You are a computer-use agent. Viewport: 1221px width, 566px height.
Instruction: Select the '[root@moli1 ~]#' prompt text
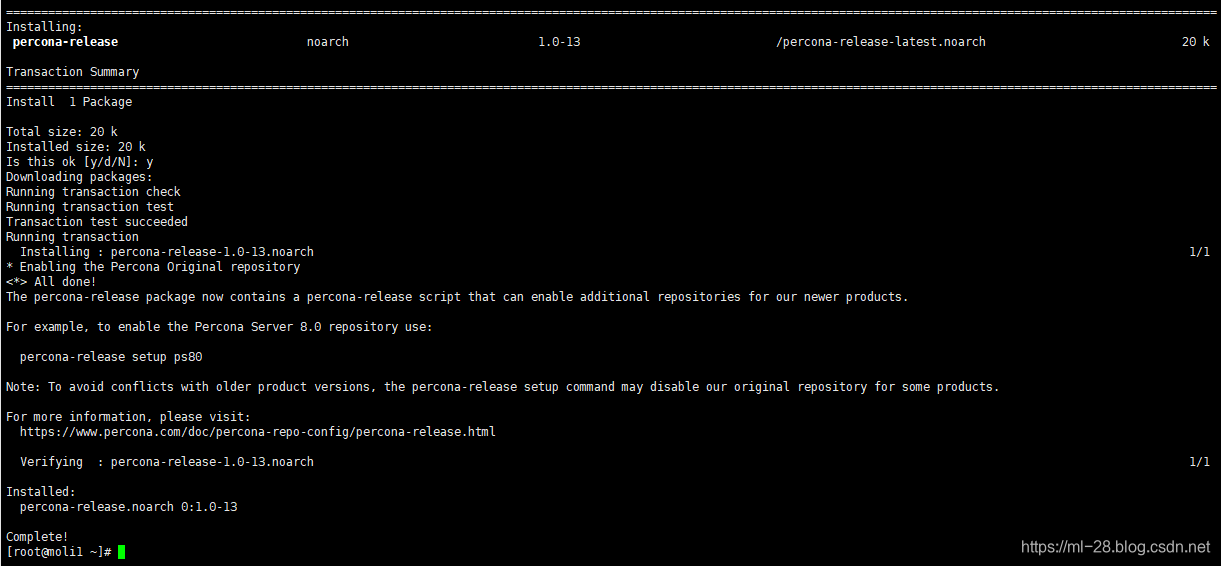coord(58,552)
